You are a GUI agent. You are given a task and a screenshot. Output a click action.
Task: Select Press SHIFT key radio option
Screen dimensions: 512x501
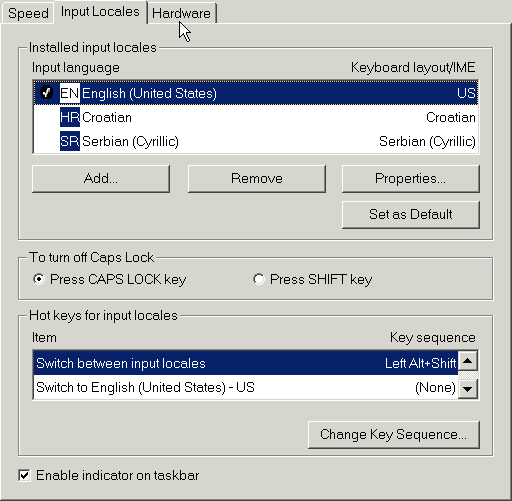[313, 279]
